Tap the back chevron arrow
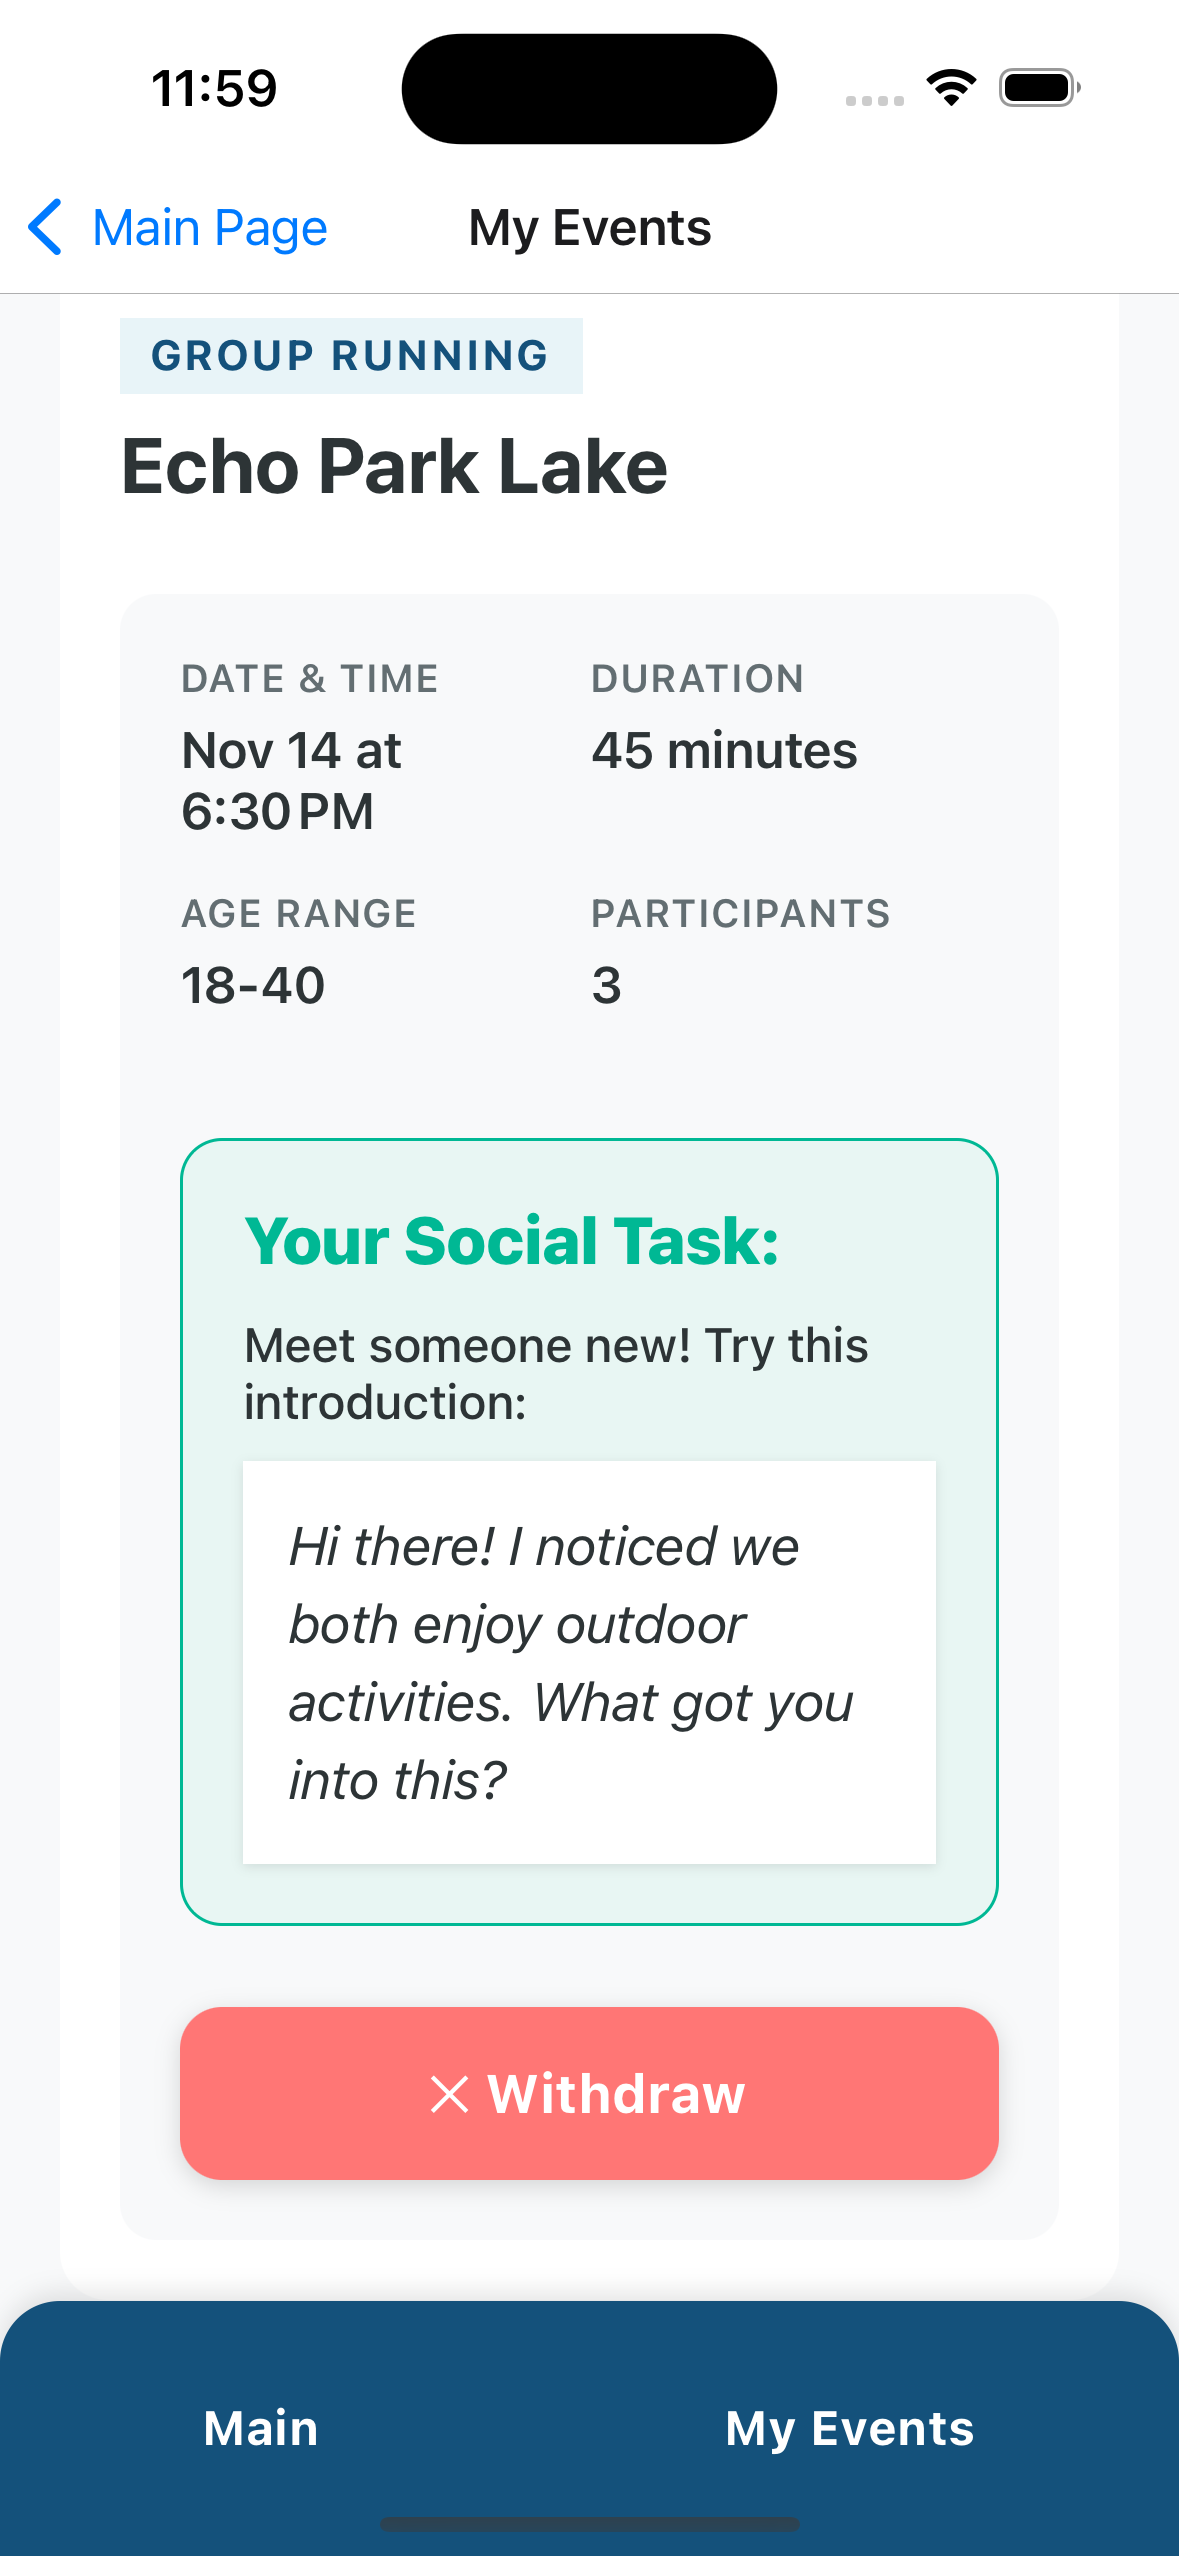Screen dimensions: 1179x2556 [46, 228]
